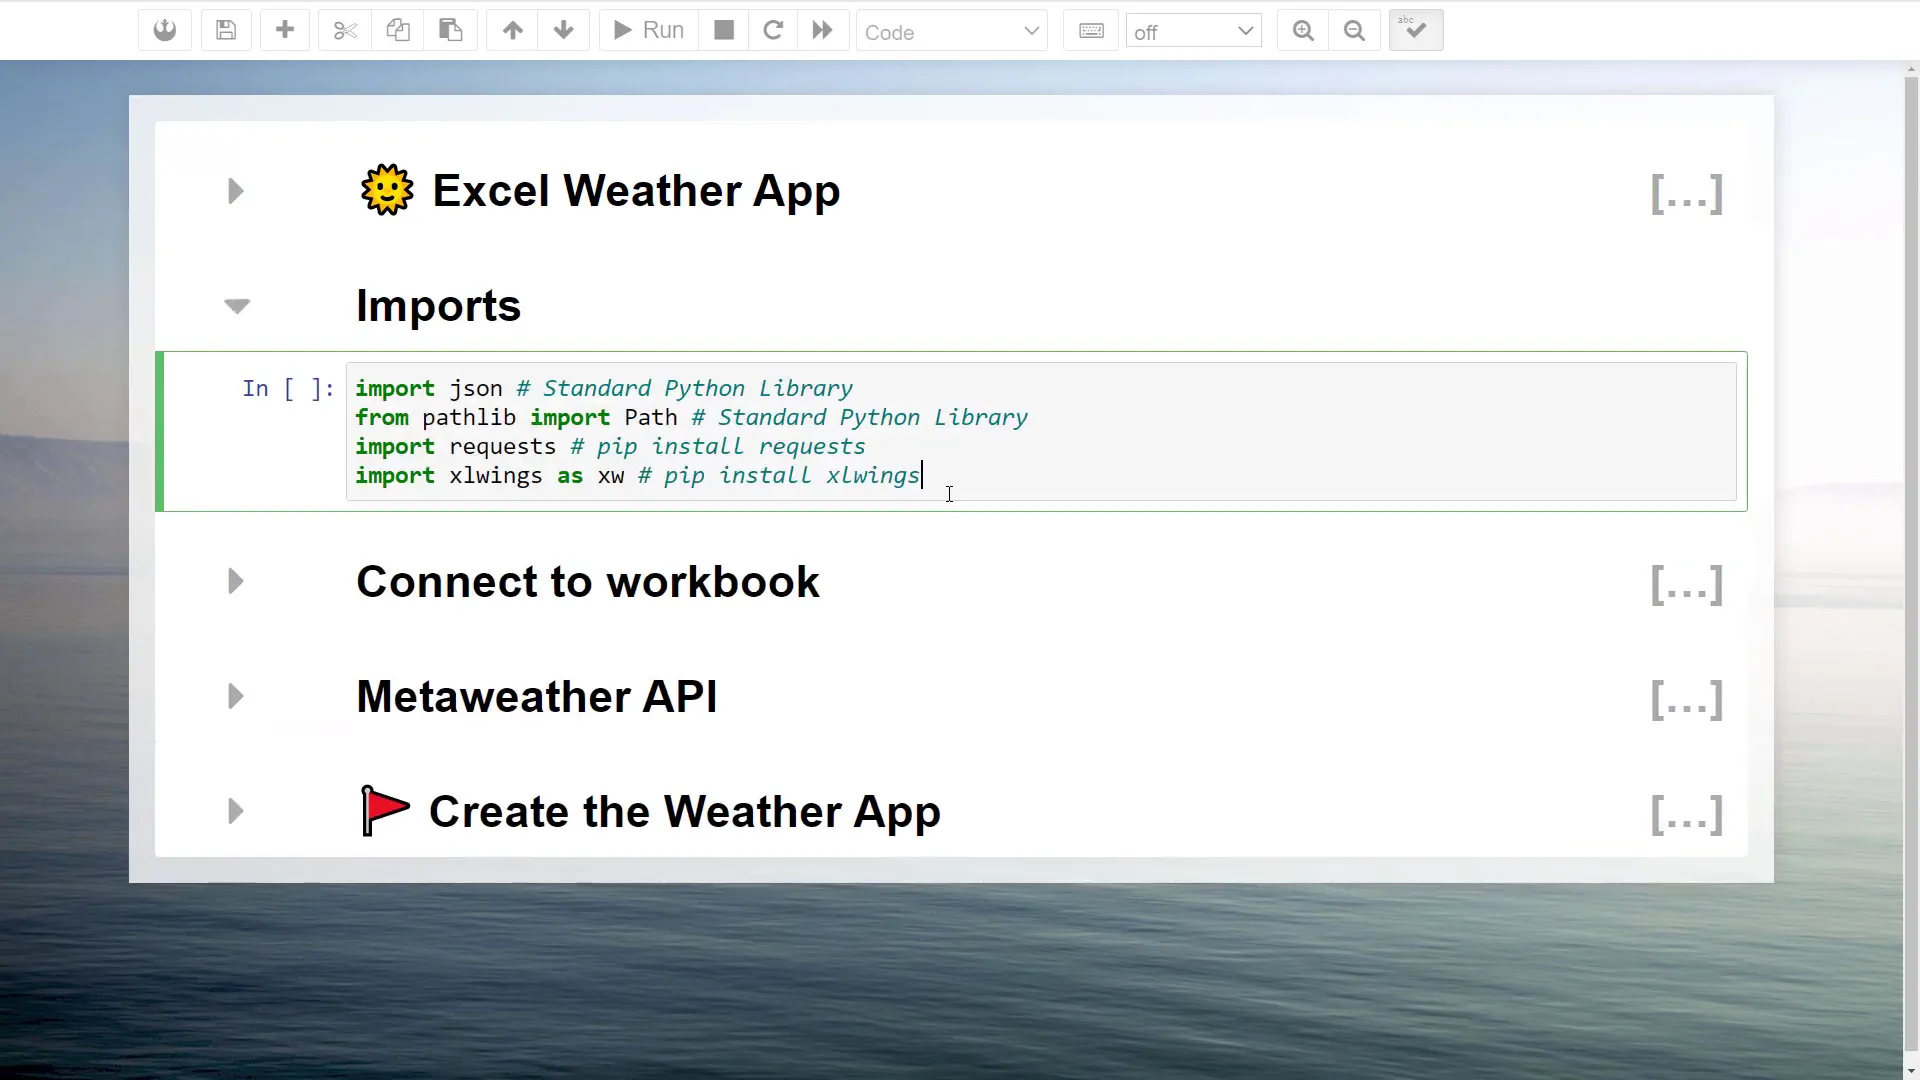
Task: Save the notebook
Action: tap(226, 30)
